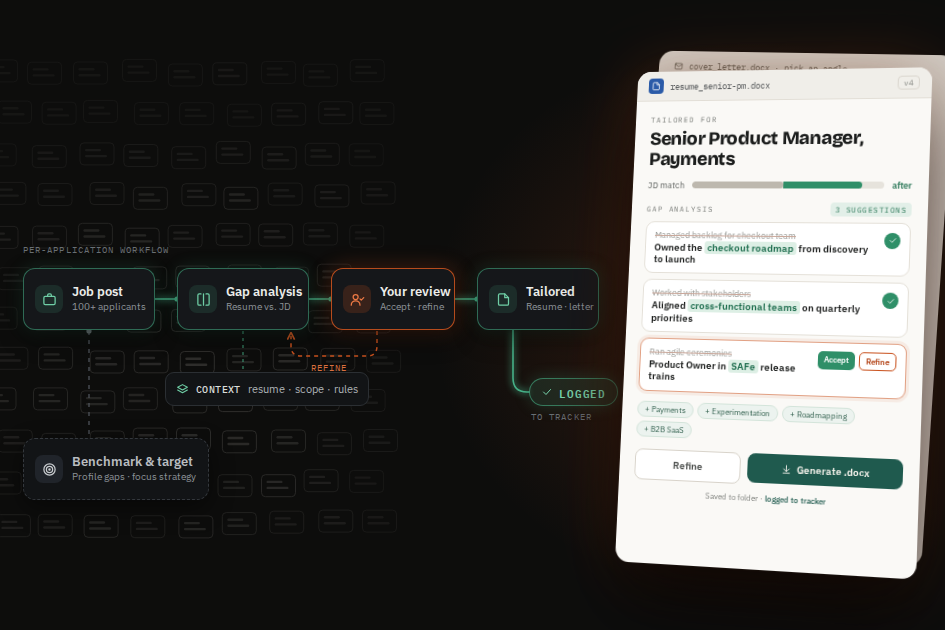Click the document icon on Tailored node
945x630 pixels.
pyautogui.click(x=503, y=299)
